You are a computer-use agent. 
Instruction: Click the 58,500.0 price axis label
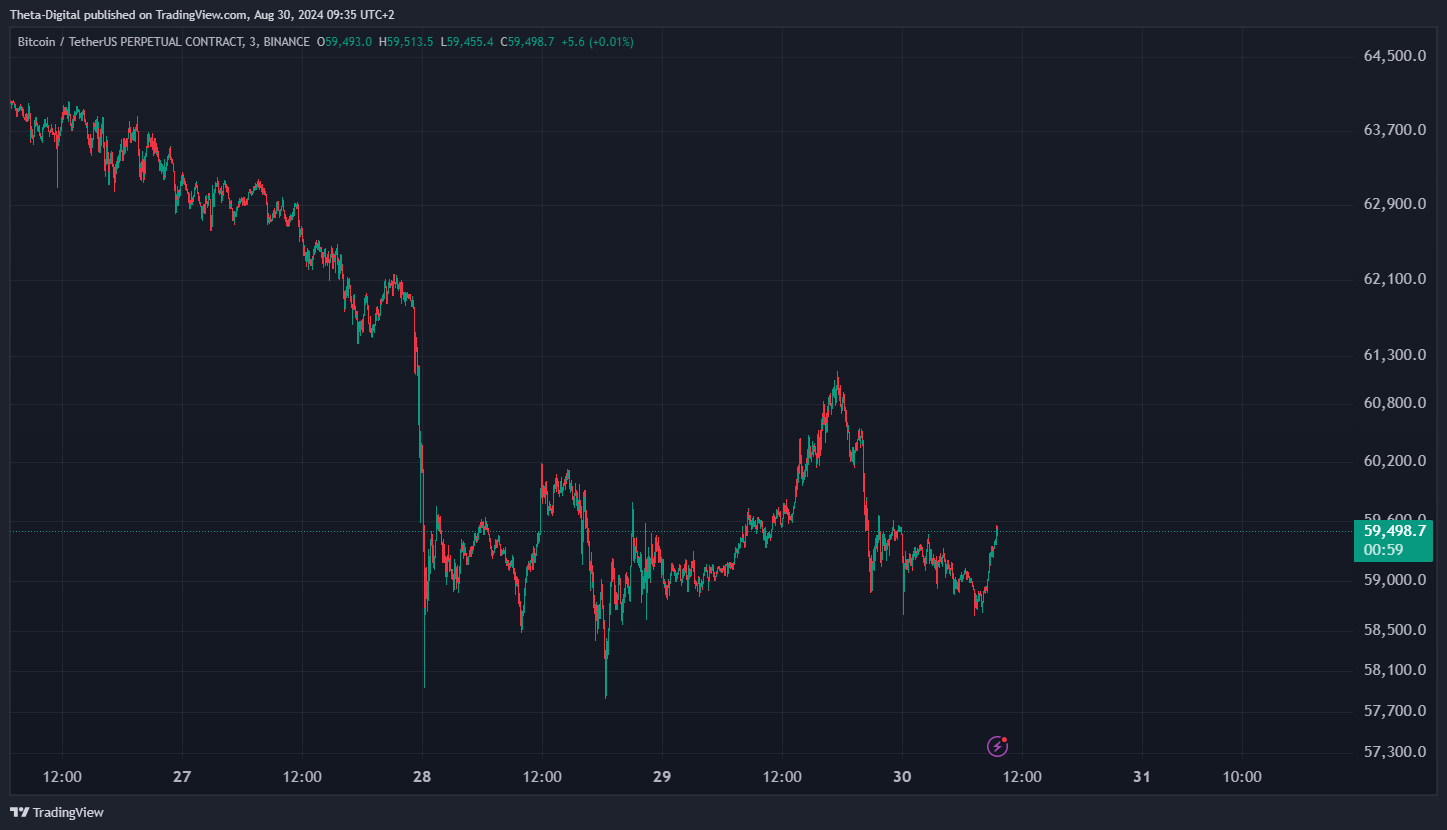pos(1394,630)
